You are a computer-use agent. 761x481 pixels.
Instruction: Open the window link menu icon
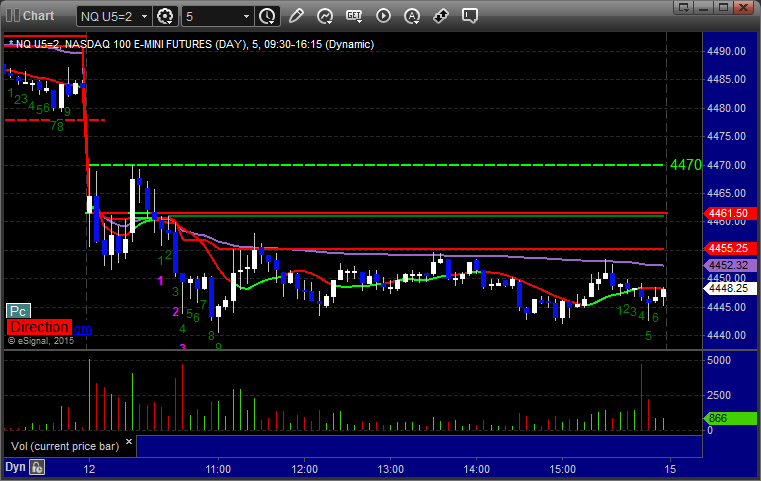(x=684, y=7)
